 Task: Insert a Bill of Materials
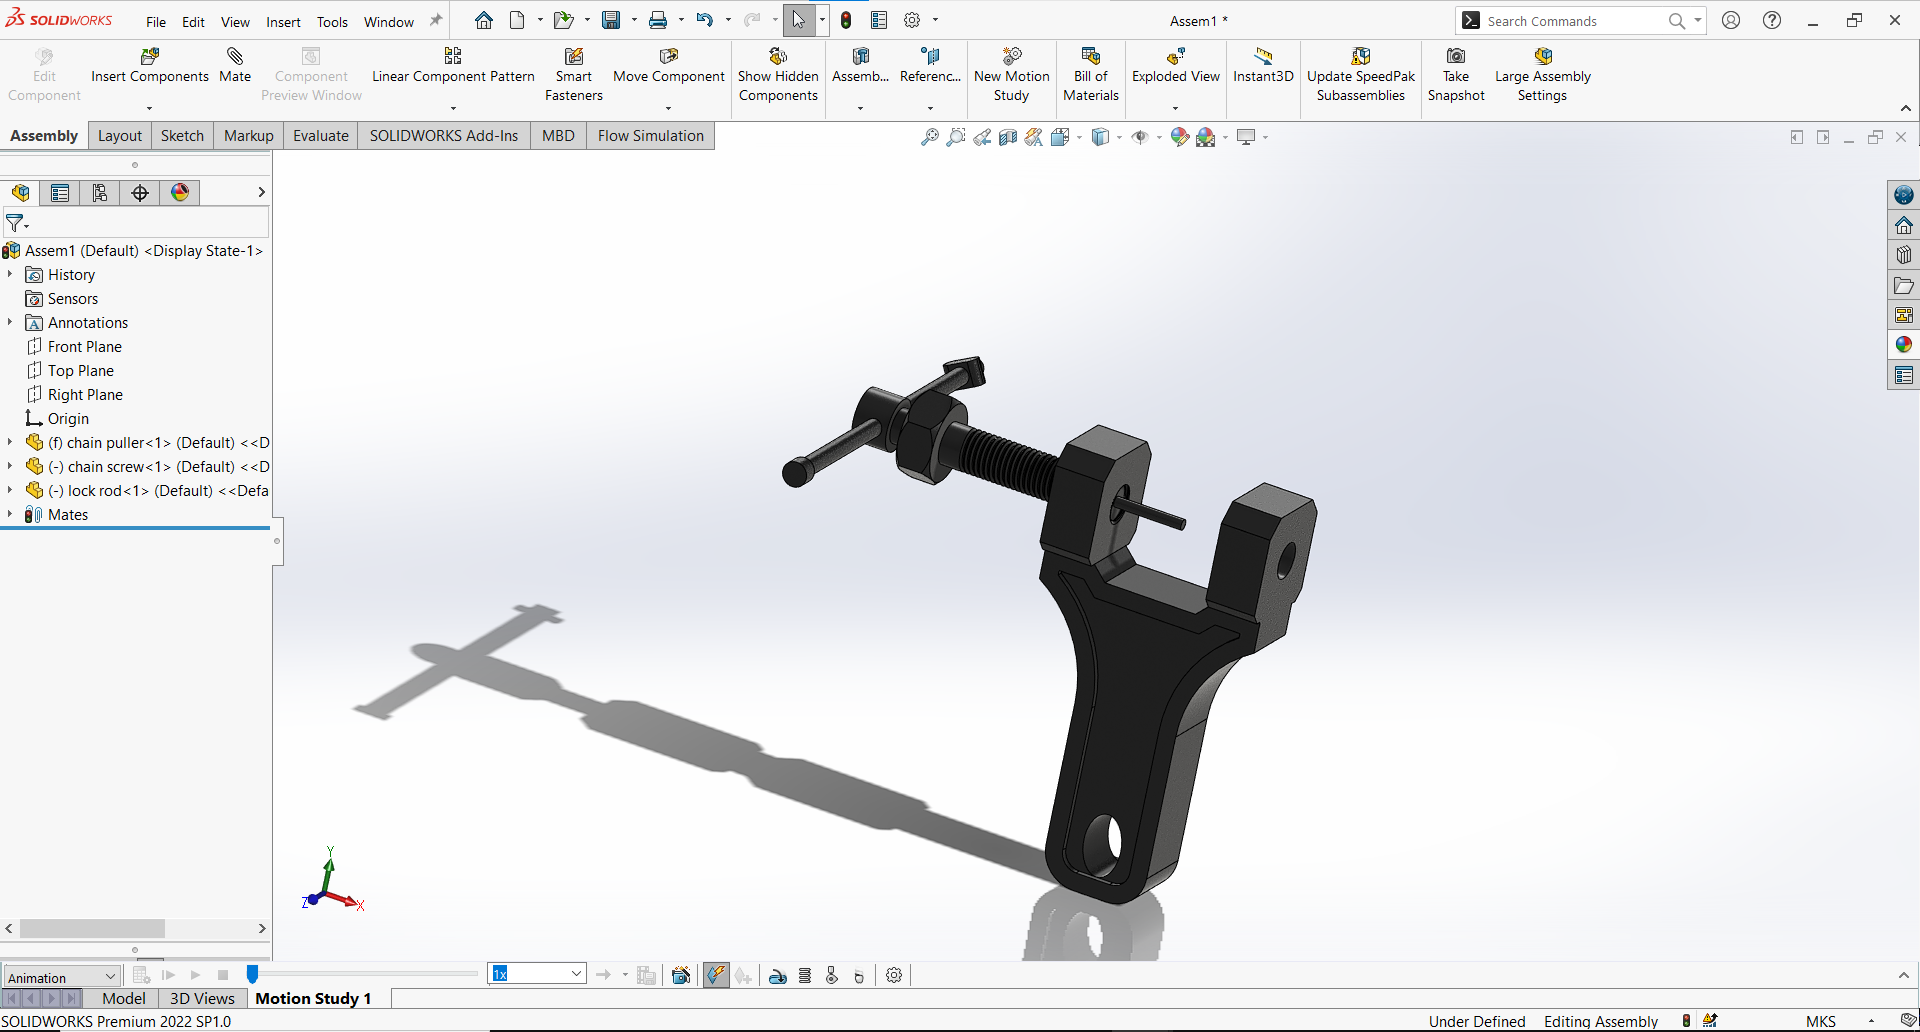click(x=1090, y=74)
